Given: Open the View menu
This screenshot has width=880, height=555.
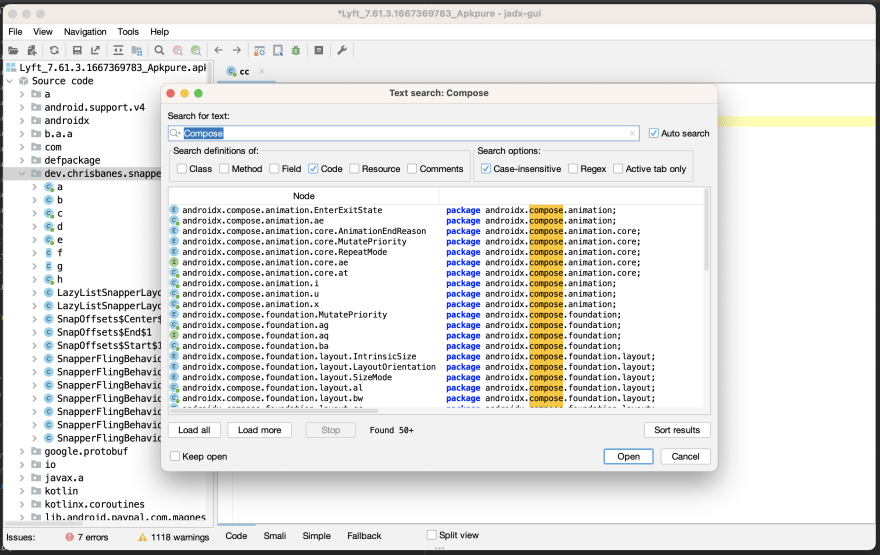Looking at the screenshot, I should [43, 32].
